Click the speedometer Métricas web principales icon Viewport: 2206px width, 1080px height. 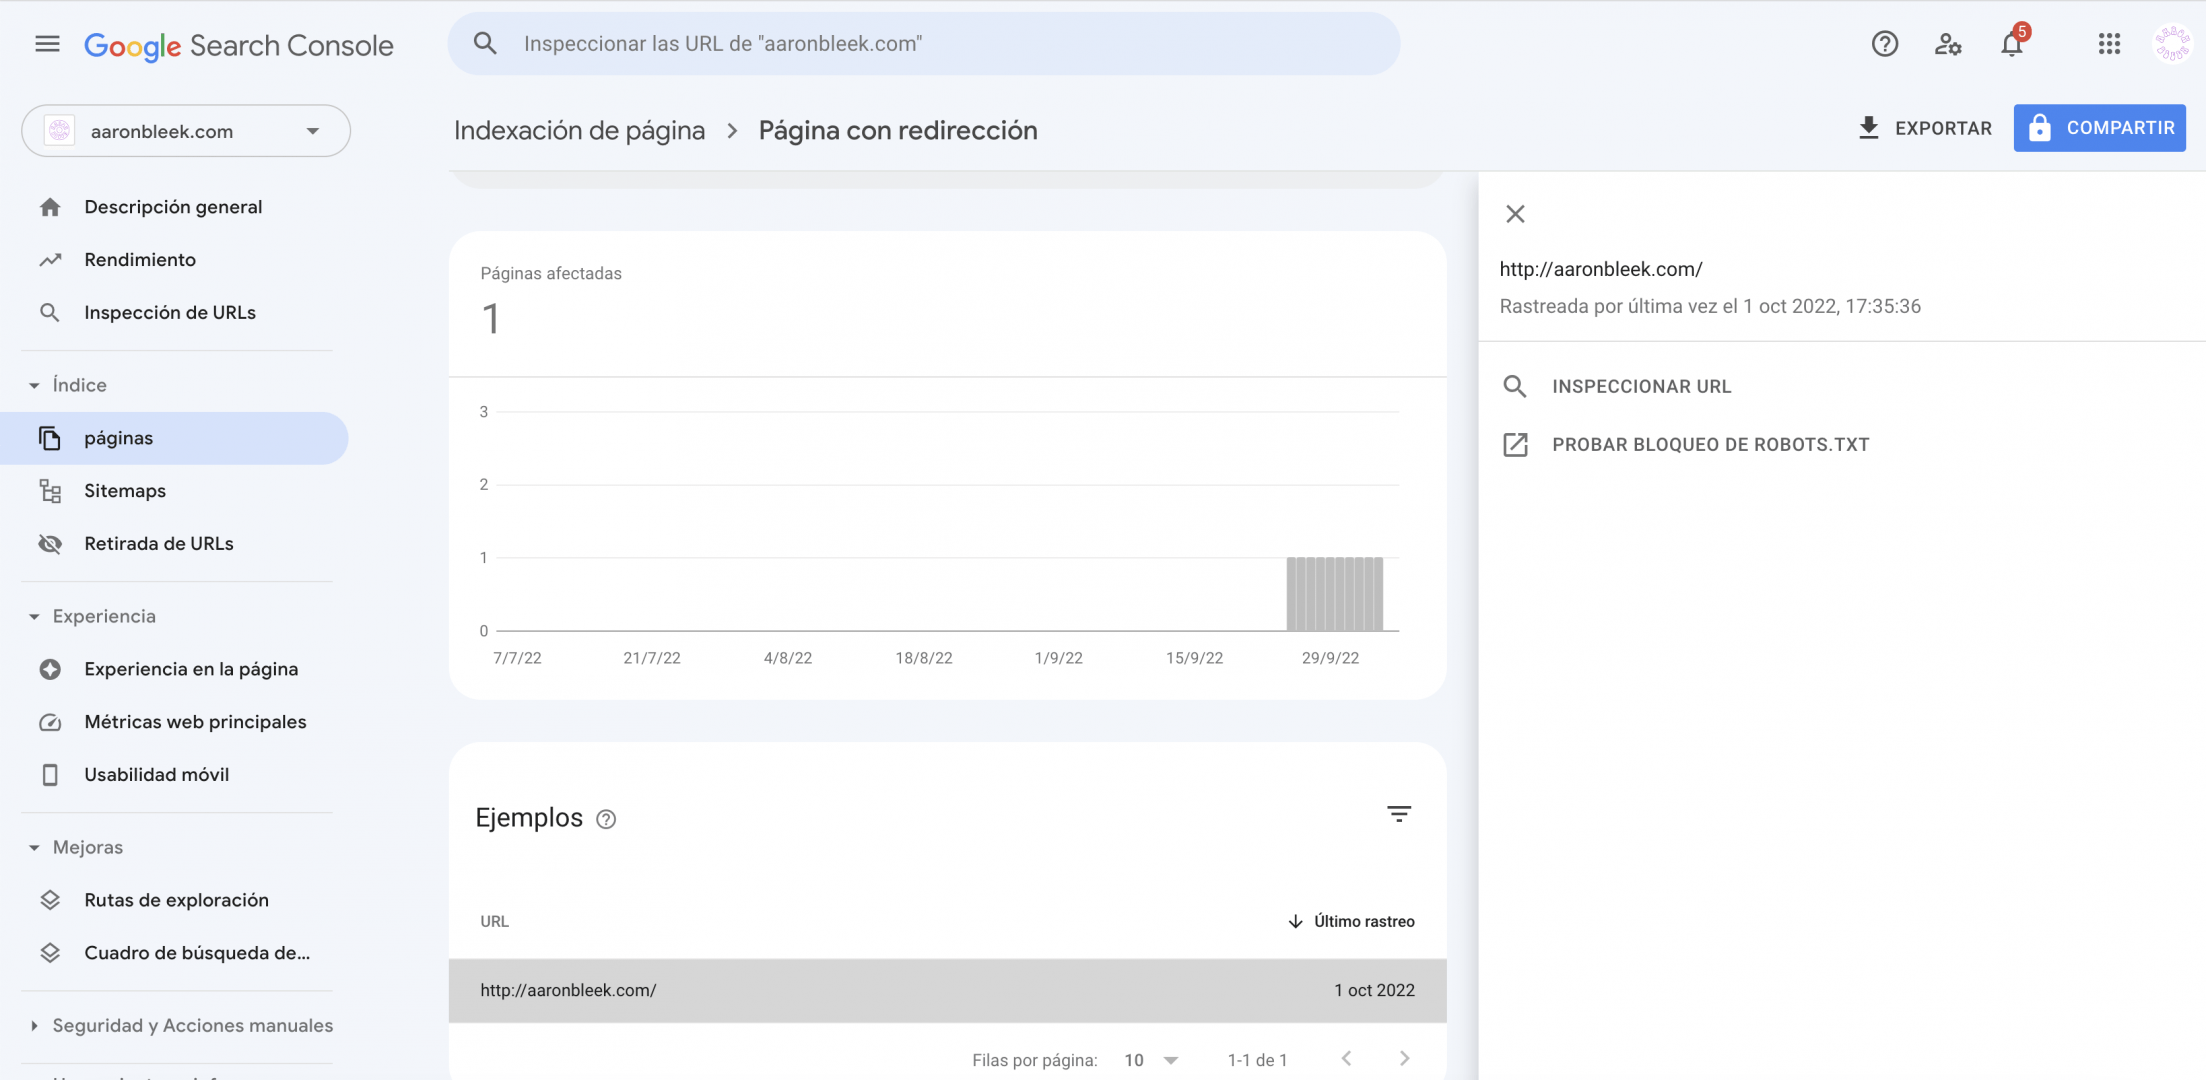coord(50,722)
